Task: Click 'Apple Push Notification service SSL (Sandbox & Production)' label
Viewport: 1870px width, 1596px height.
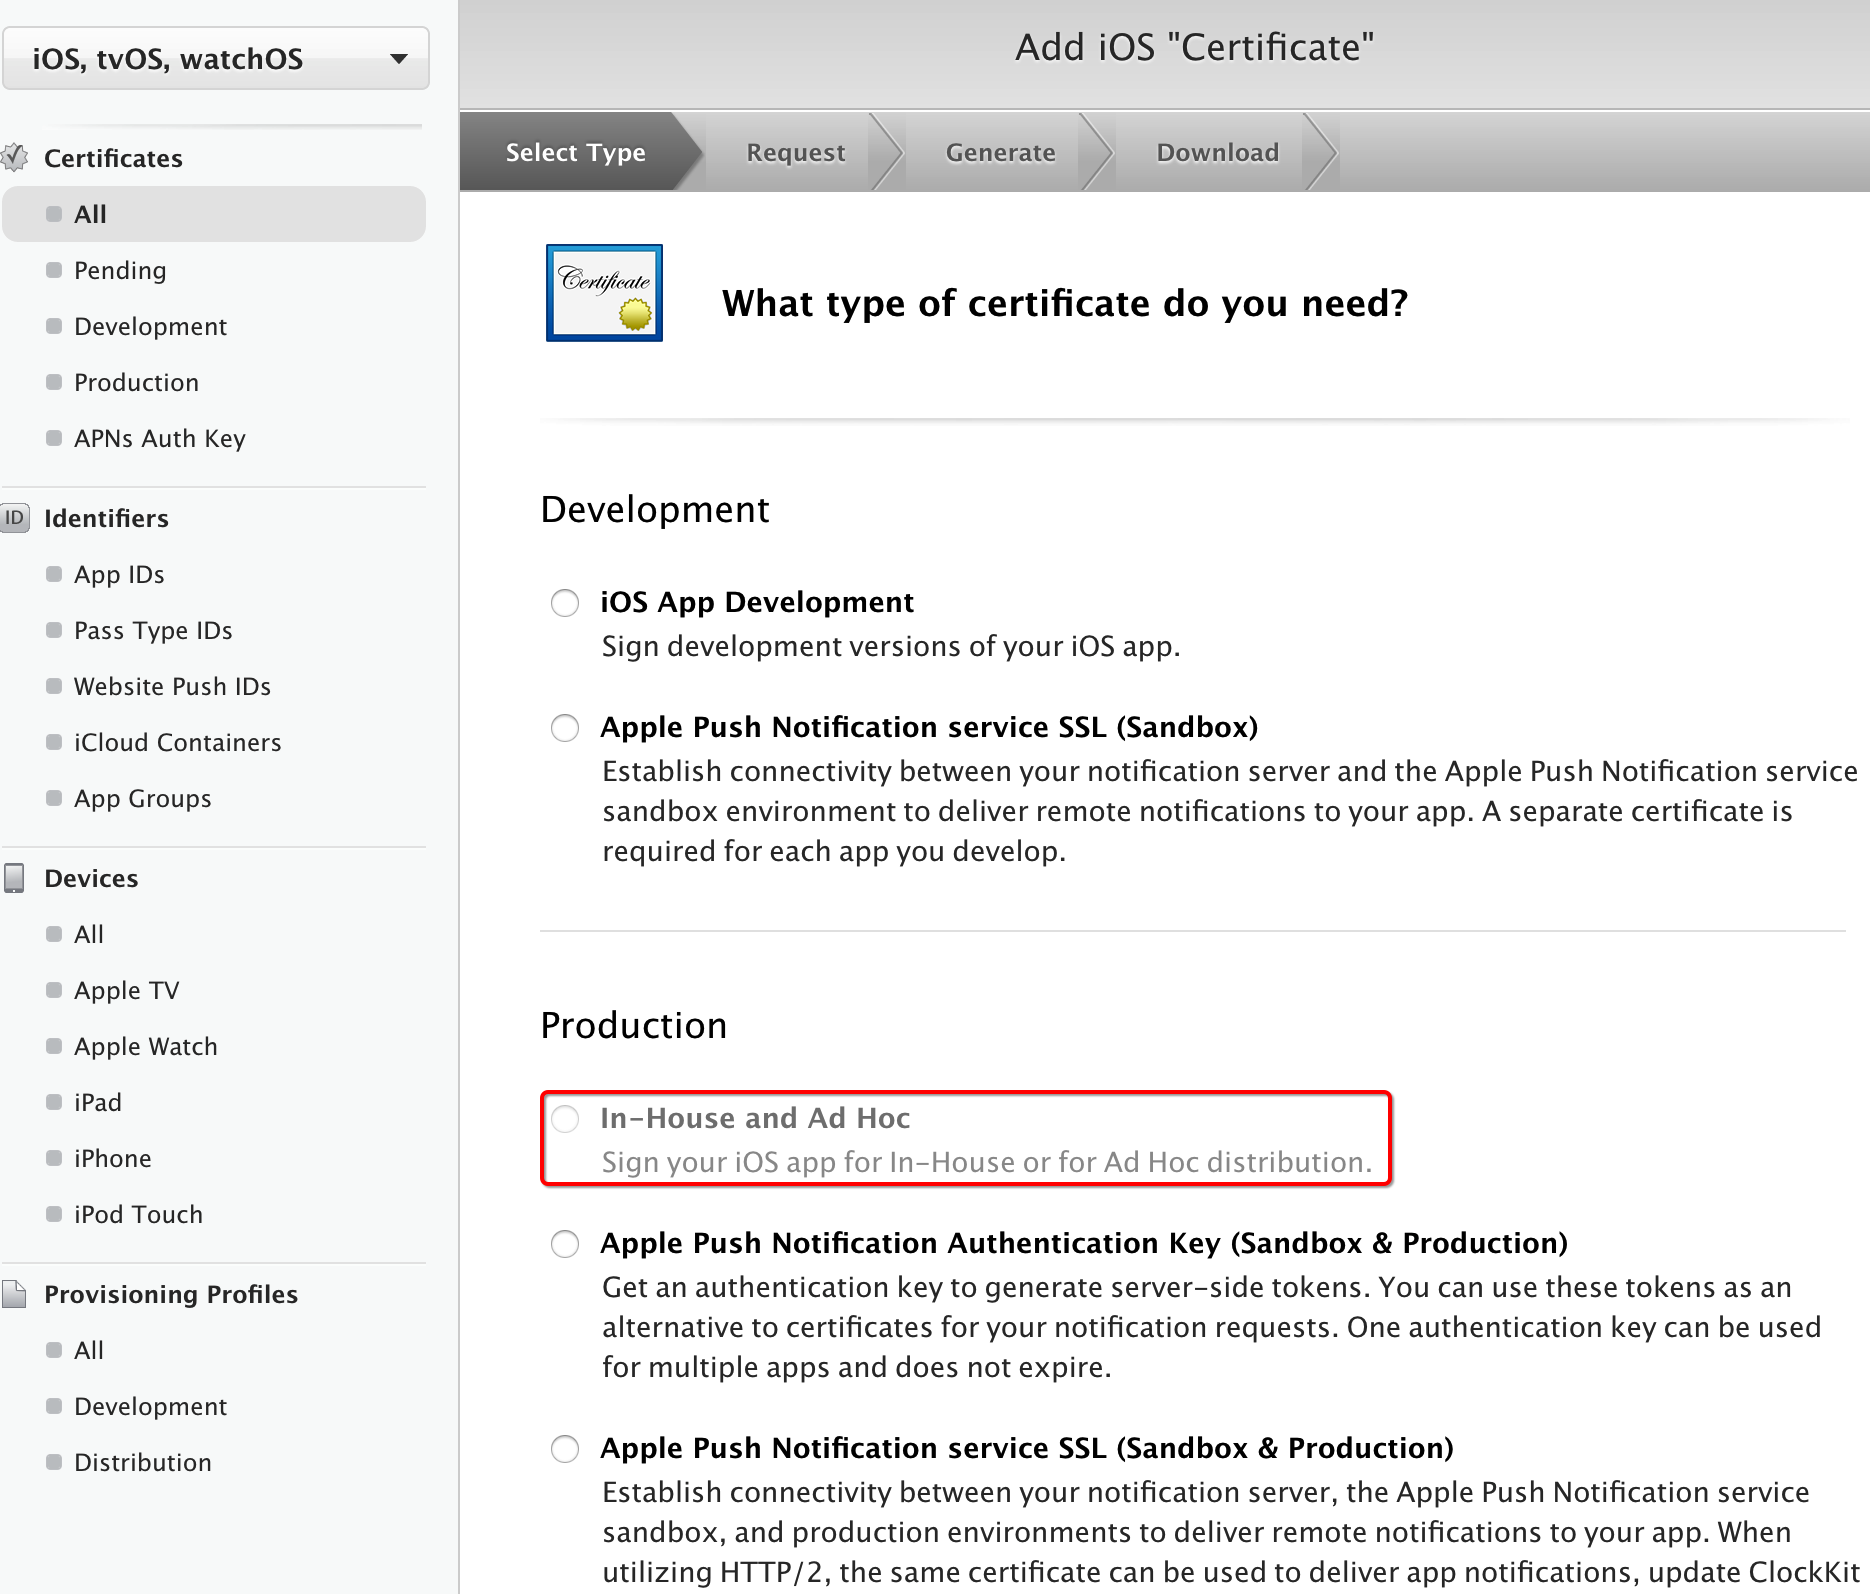Action: 1027,1448
